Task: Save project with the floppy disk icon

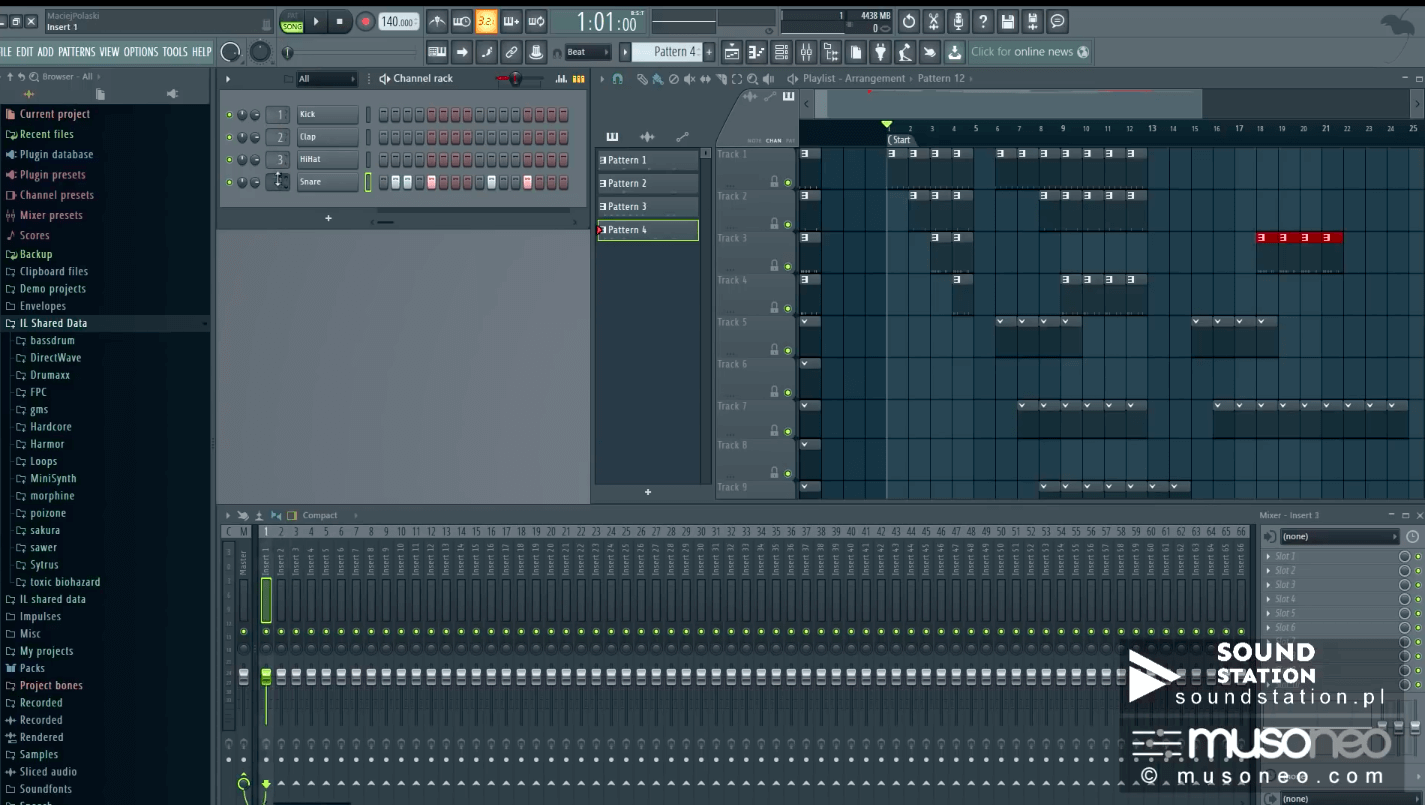Action: click(1008, 21)
